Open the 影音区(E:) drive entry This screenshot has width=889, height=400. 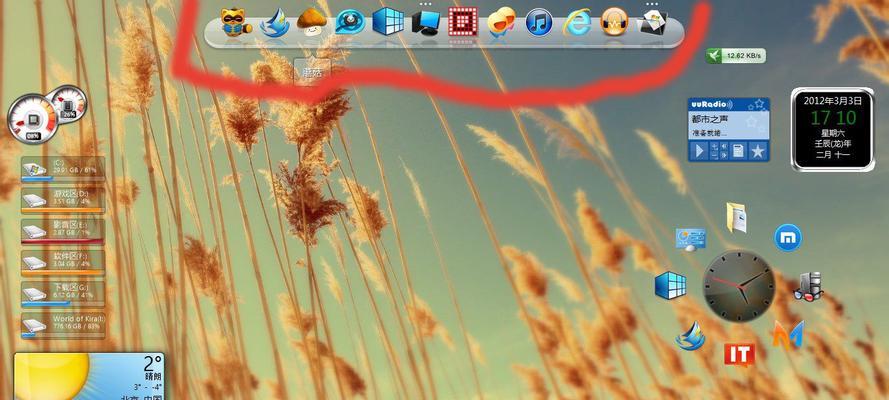(63, 231)
